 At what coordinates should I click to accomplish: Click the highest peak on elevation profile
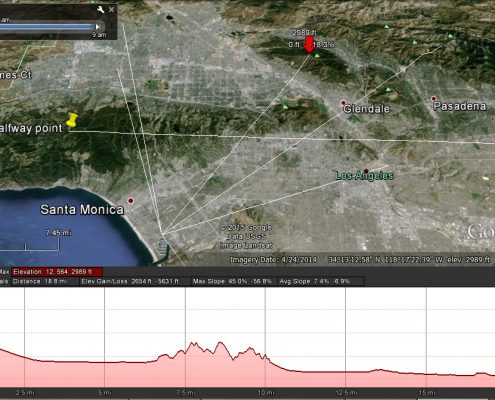(220, 342)
